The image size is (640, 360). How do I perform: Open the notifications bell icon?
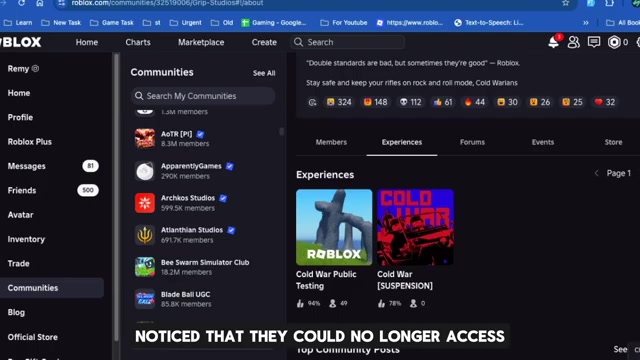click(x=554, y=42)
